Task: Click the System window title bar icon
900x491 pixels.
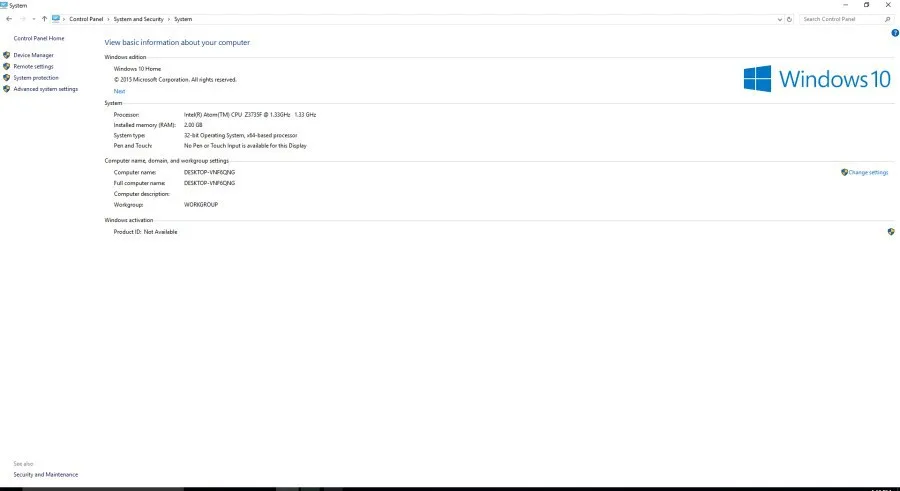Action: pos(4,5)
